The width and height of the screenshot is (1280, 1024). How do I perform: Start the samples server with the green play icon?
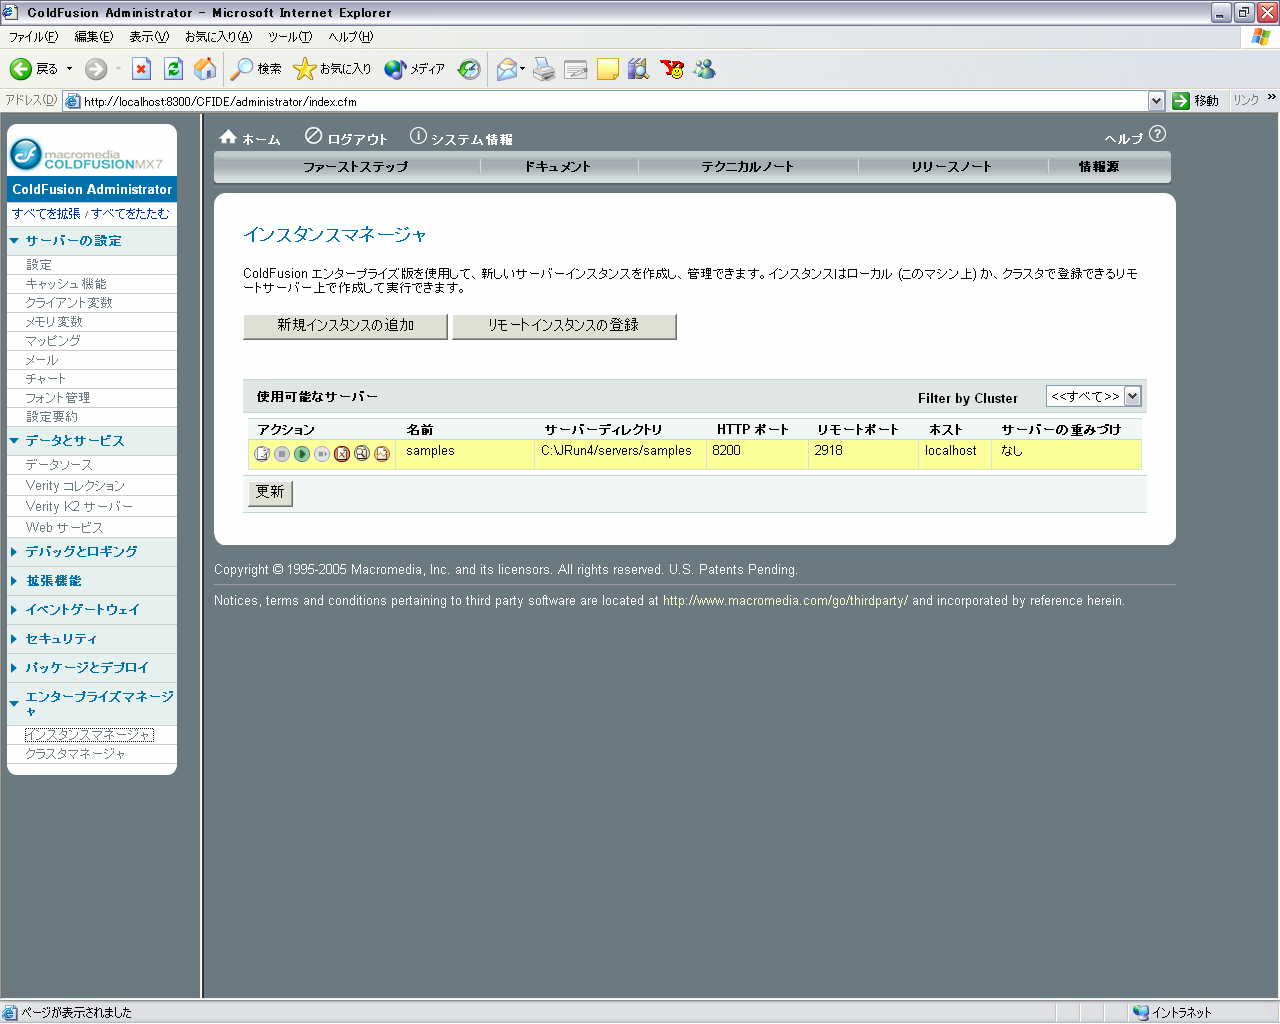tap(302, 454)
